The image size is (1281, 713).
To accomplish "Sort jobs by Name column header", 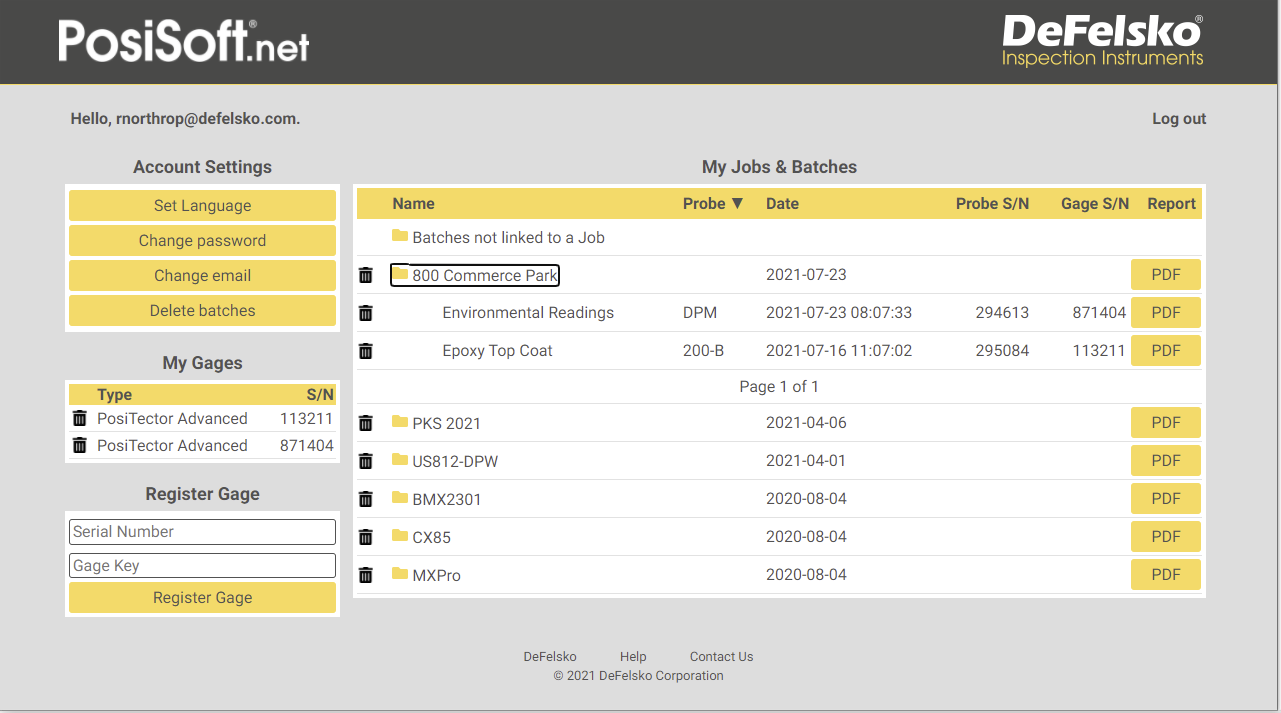I will 413,203.
